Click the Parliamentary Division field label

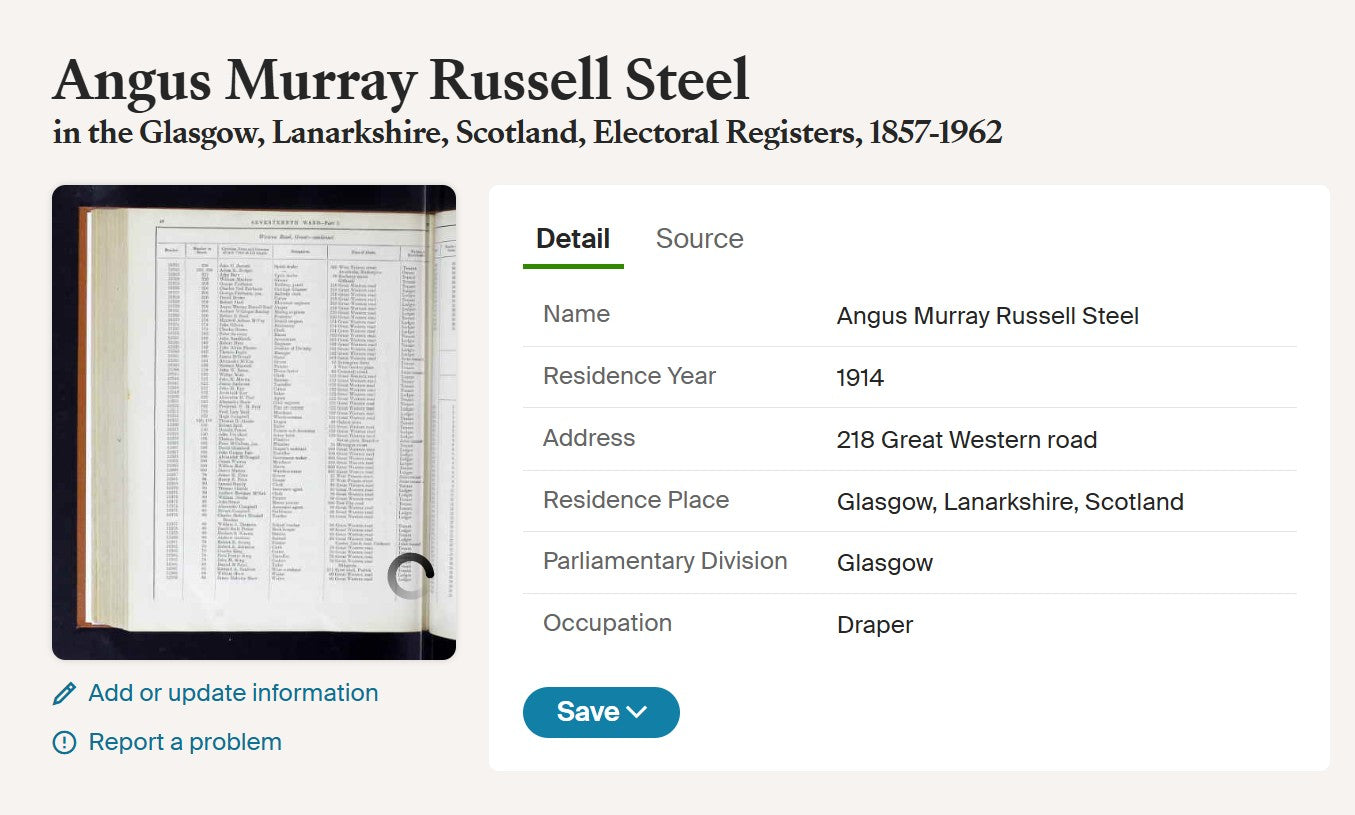point(665,561)
